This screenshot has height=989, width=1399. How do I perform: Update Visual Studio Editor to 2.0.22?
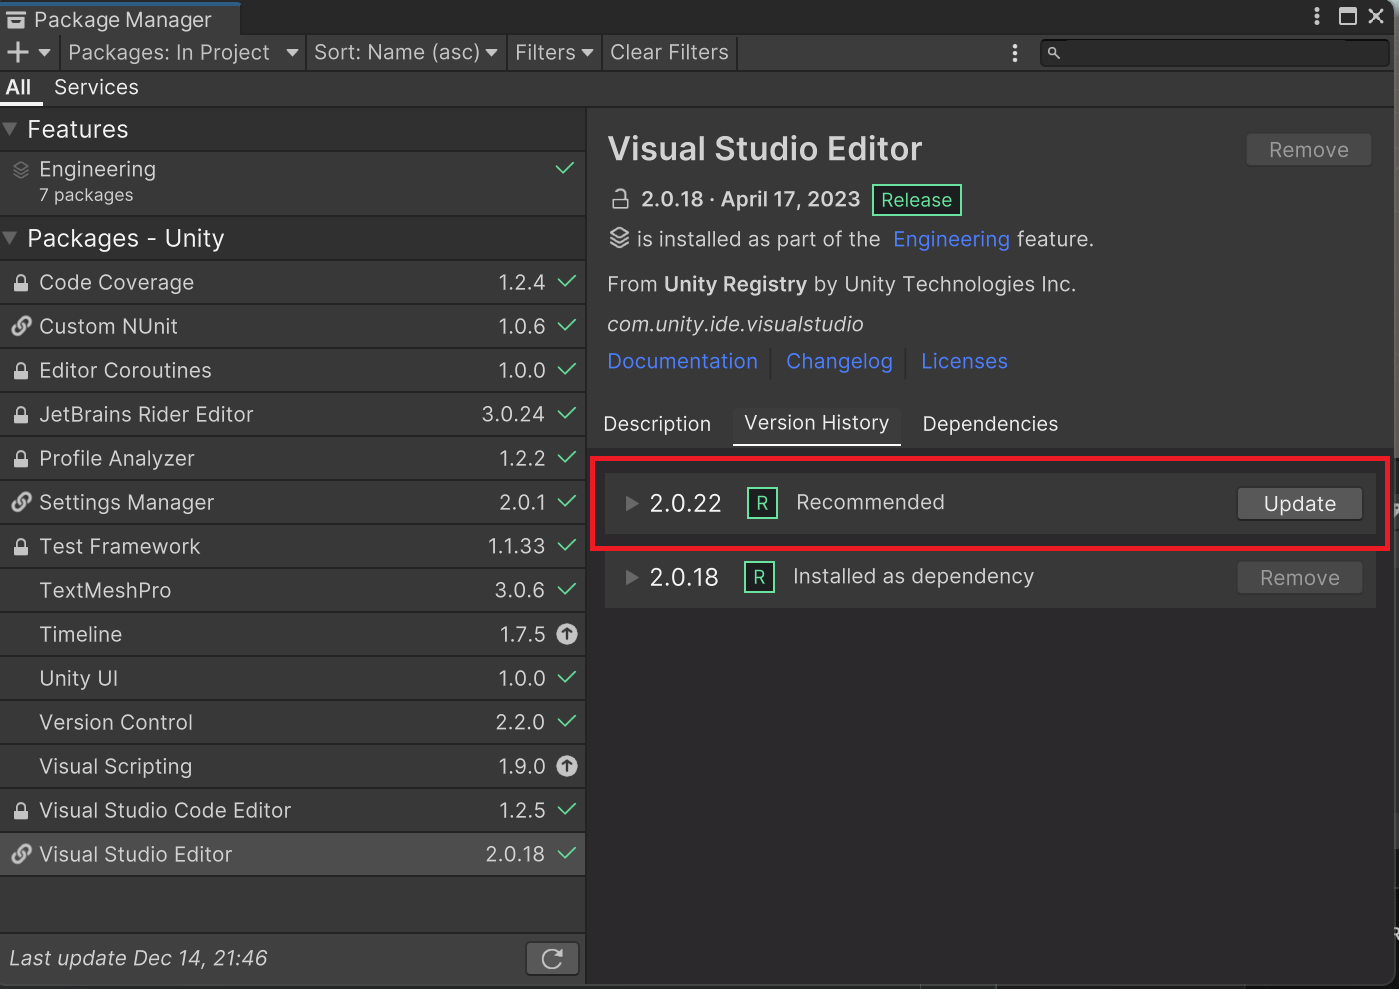coord(1299,503)
